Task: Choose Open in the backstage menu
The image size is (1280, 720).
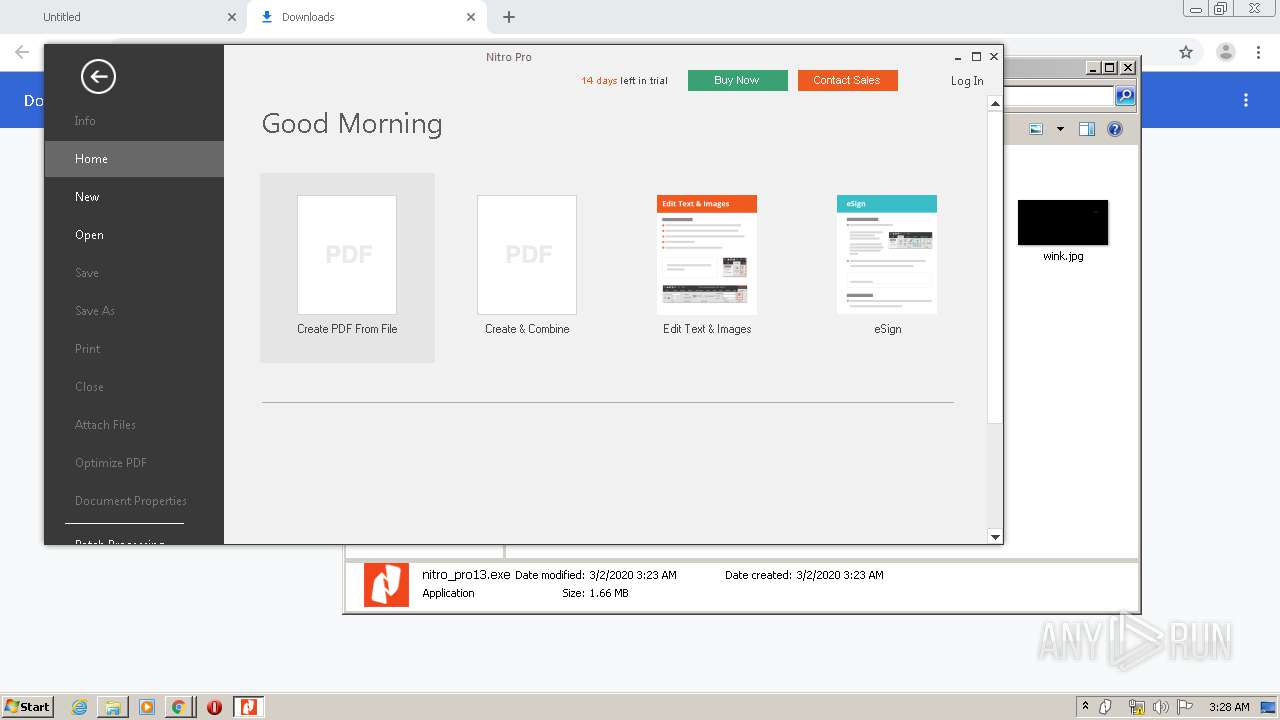Action: 134,235
